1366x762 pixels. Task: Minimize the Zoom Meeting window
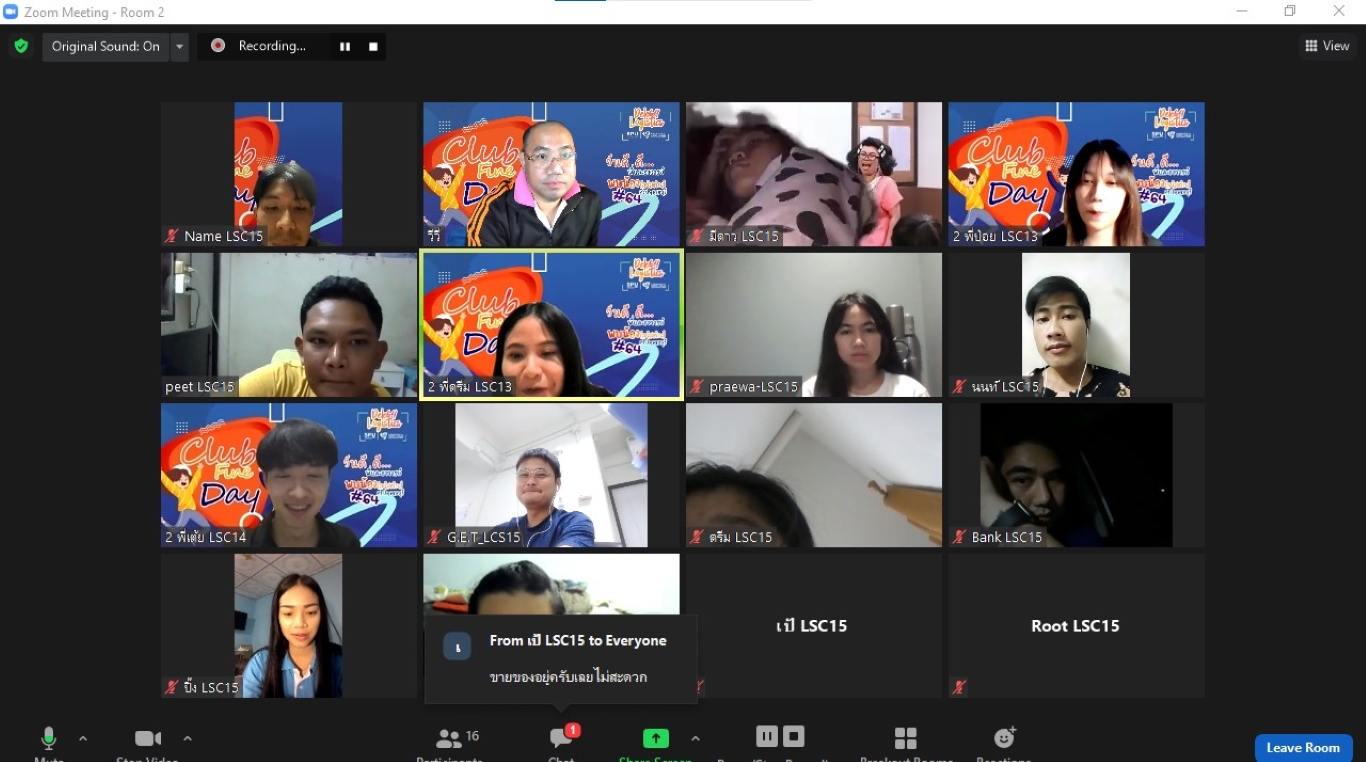click(1242, 12)
